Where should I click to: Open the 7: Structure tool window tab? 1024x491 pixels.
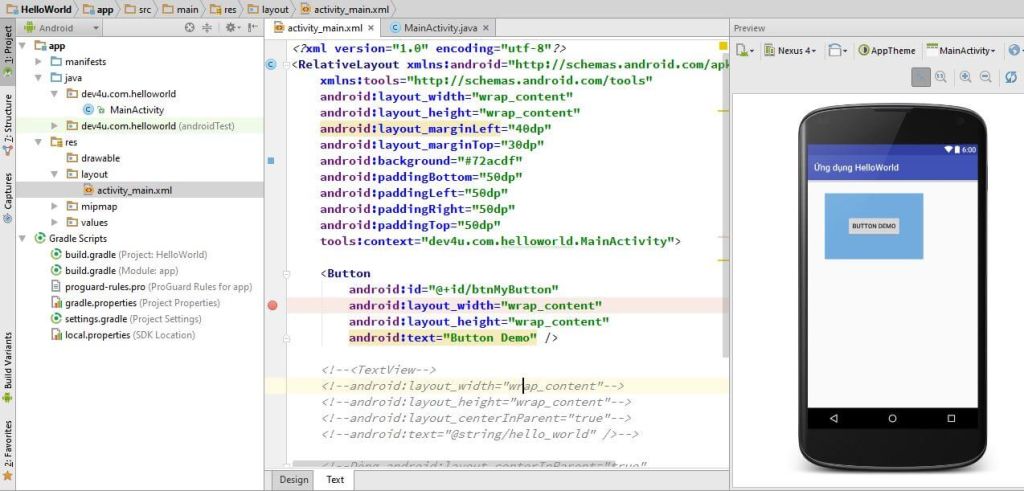[x=8, y=124]
